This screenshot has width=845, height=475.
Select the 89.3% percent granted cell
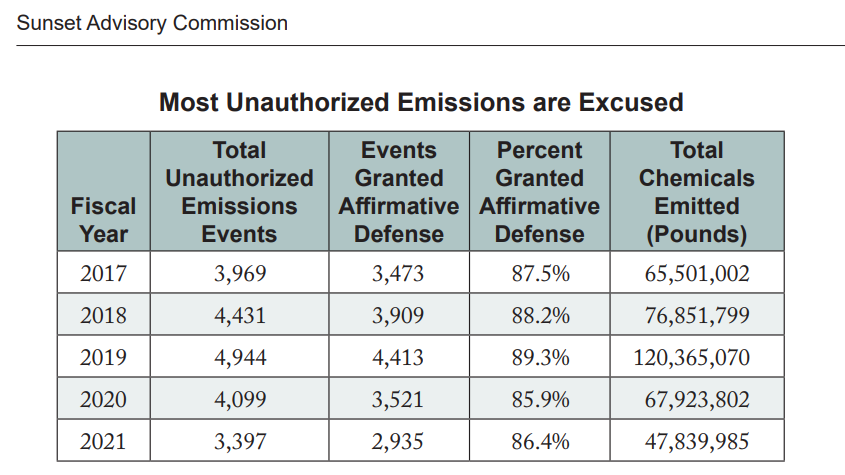pos(540,357)
